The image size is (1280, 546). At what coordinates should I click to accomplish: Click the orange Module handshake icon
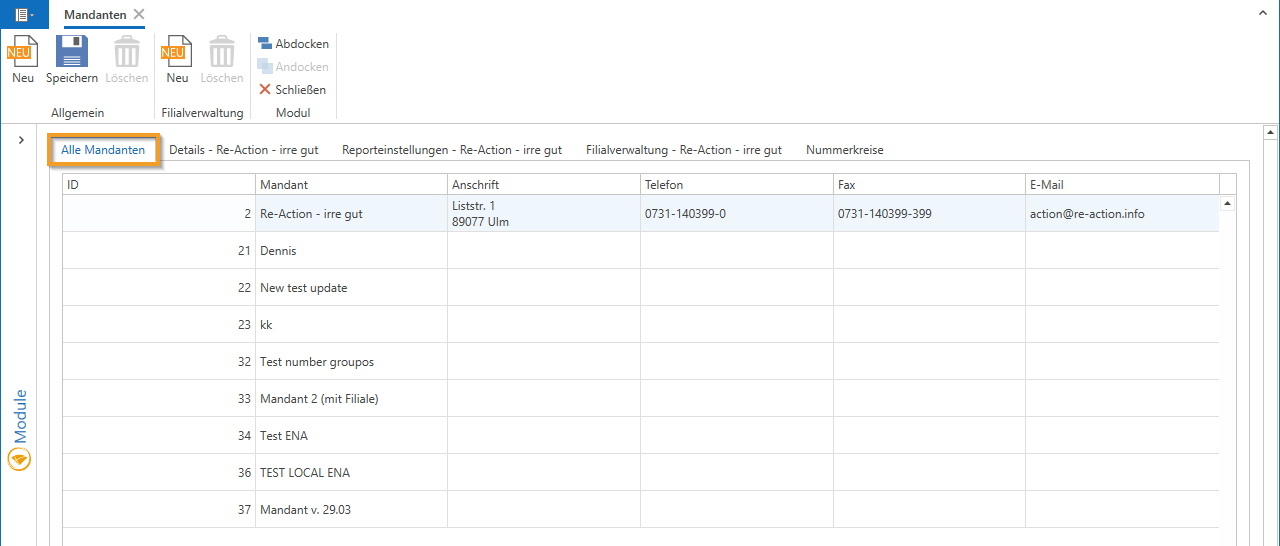tap(19, 459)
